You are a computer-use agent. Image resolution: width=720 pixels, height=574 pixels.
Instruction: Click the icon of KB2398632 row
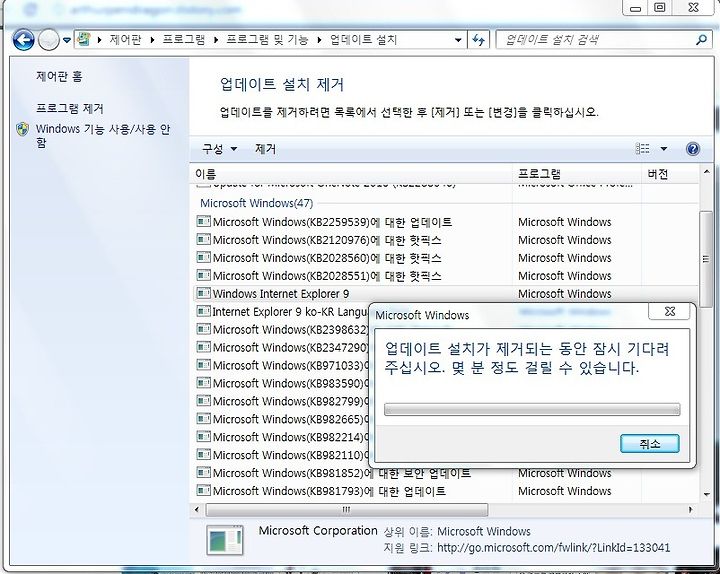(203, 329)
